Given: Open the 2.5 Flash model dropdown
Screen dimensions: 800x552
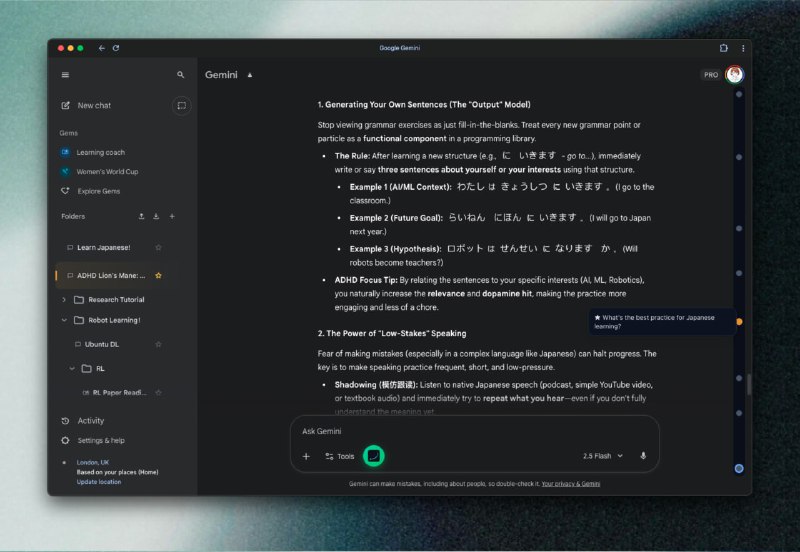Looking at the screenshot, I should coord(603,456).
